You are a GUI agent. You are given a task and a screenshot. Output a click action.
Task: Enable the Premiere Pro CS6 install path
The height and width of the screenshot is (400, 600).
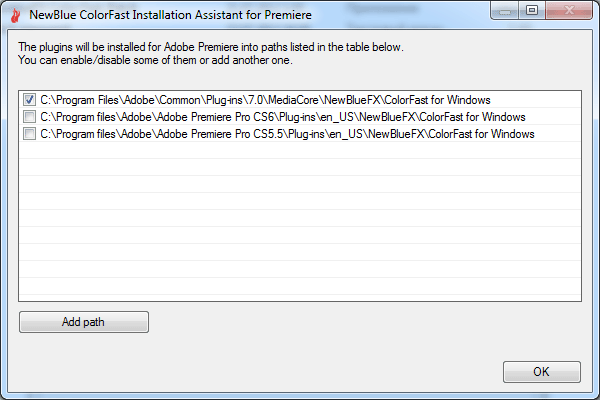point(29,116)
